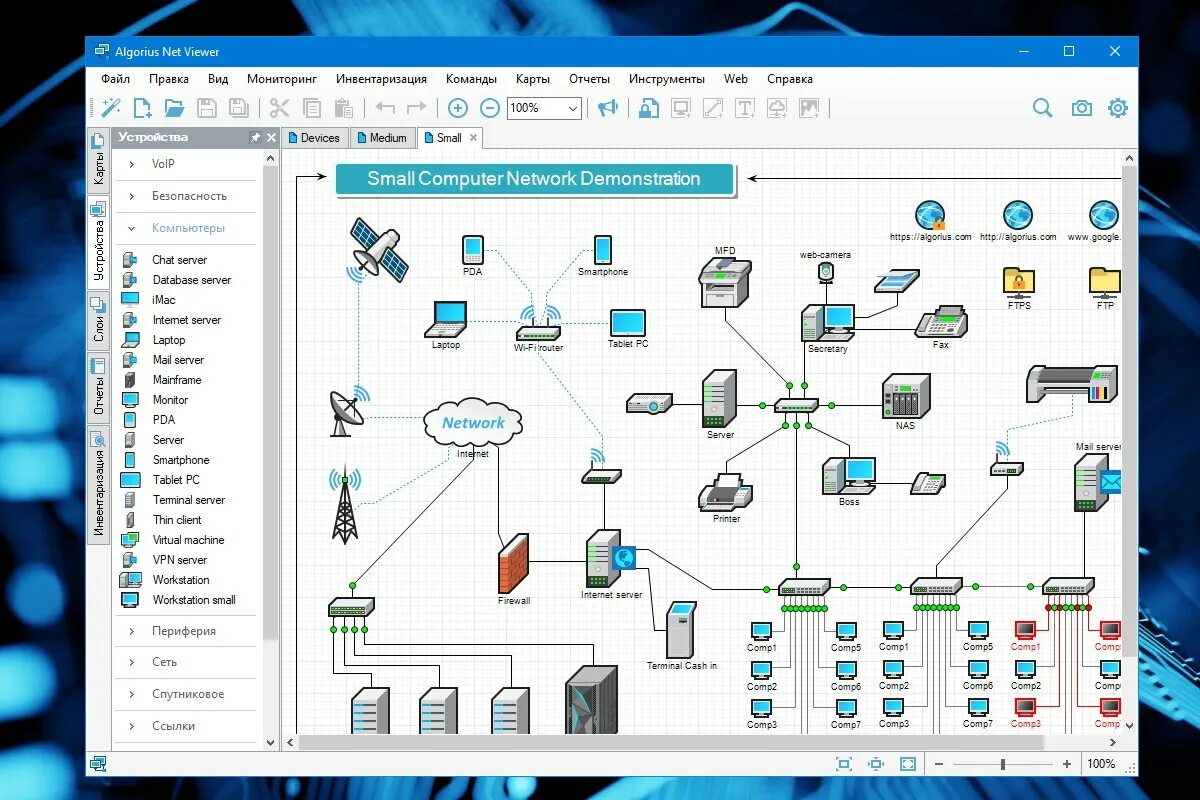Click the zoom slider minus button

pos(939,764)
